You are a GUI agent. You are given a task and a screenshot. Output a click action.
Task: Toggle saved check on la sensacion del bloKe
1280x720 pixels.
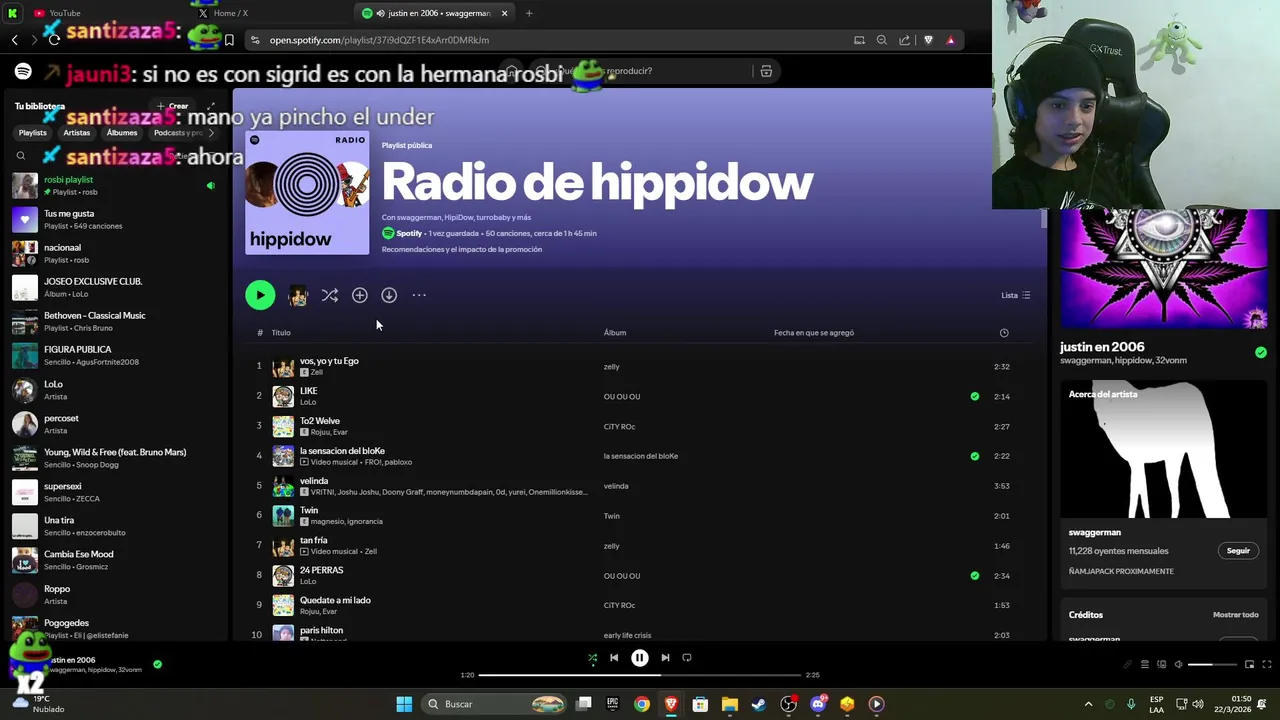975,456
